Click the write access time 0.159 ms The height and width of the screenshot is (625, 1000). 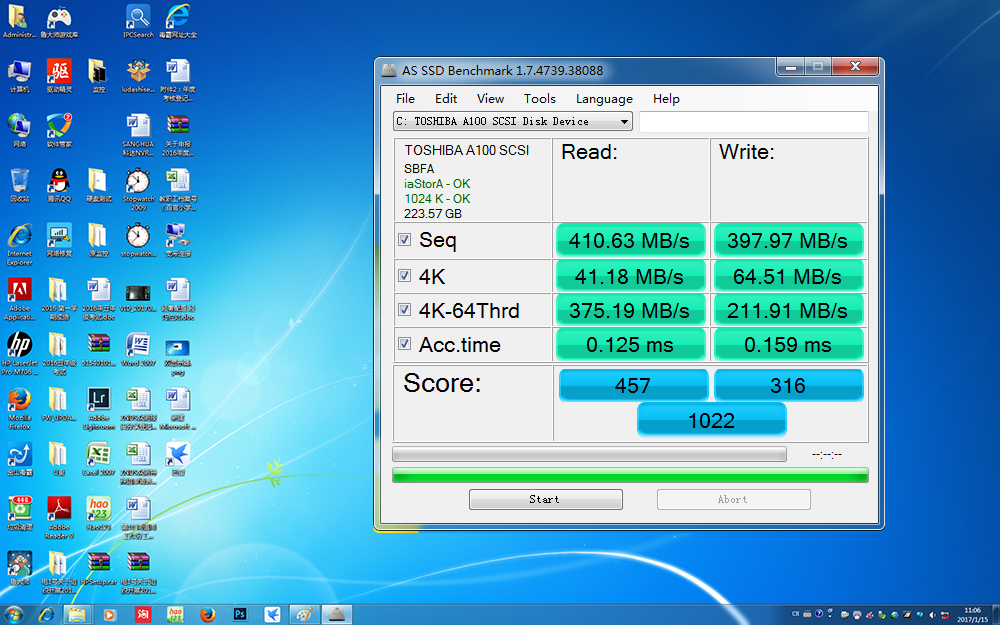click(788, 344)
